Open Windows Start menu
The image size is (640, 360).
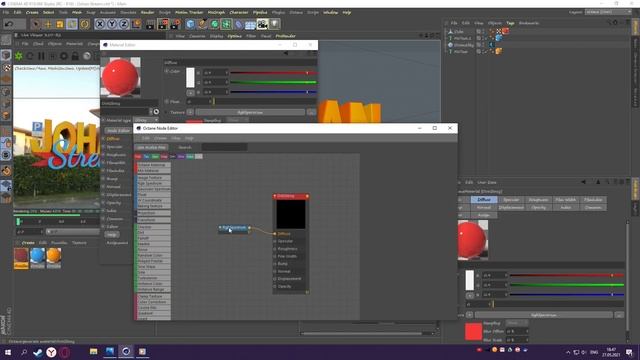click(7, 352)
